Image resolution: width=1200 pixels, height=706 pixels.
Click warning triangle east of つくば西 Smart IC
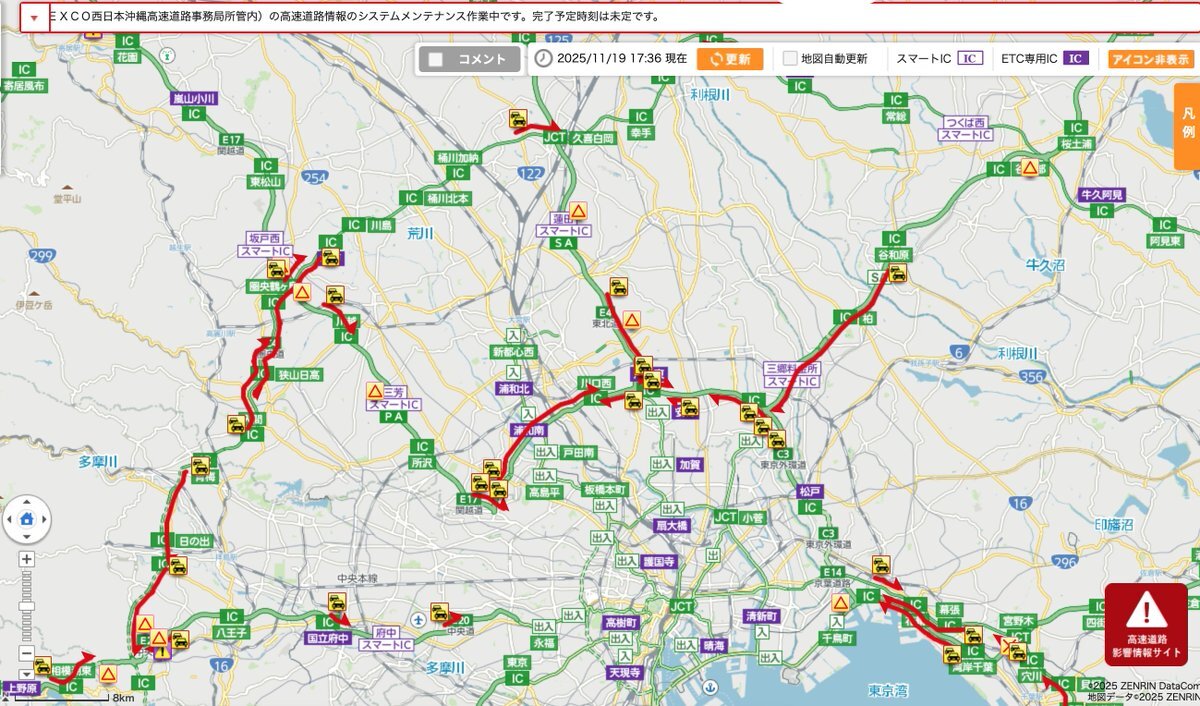(1029, 168)
